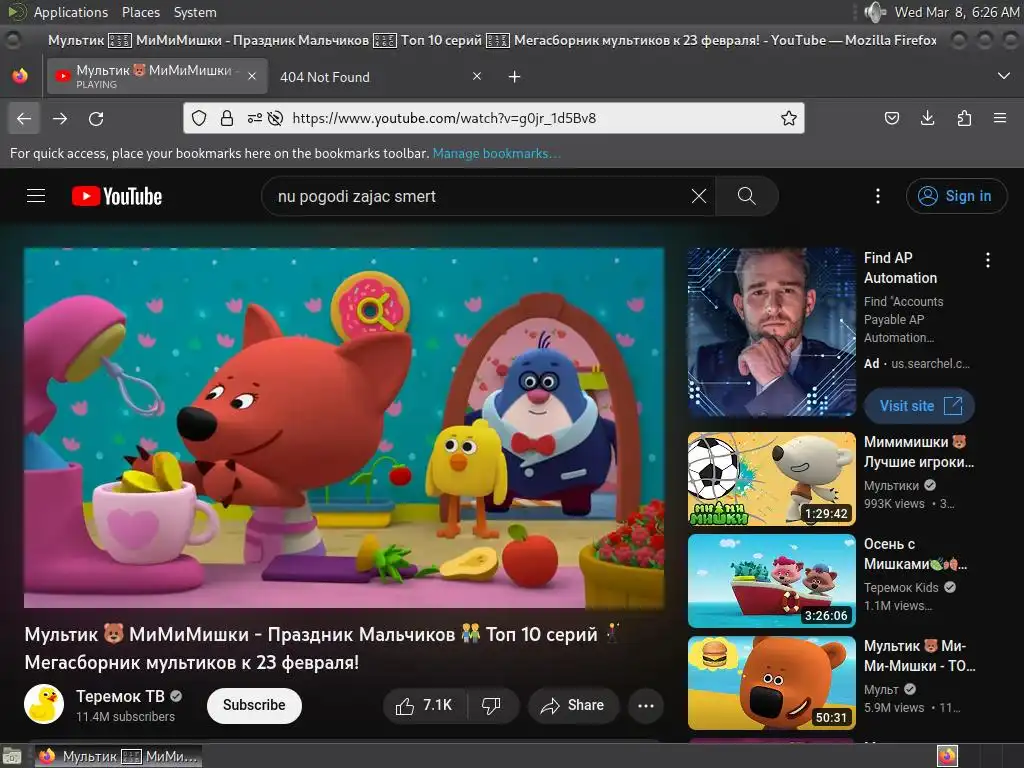Open more actions ellipsis below video
This screenshot has height=768, width=1024.
coord(646,705)
